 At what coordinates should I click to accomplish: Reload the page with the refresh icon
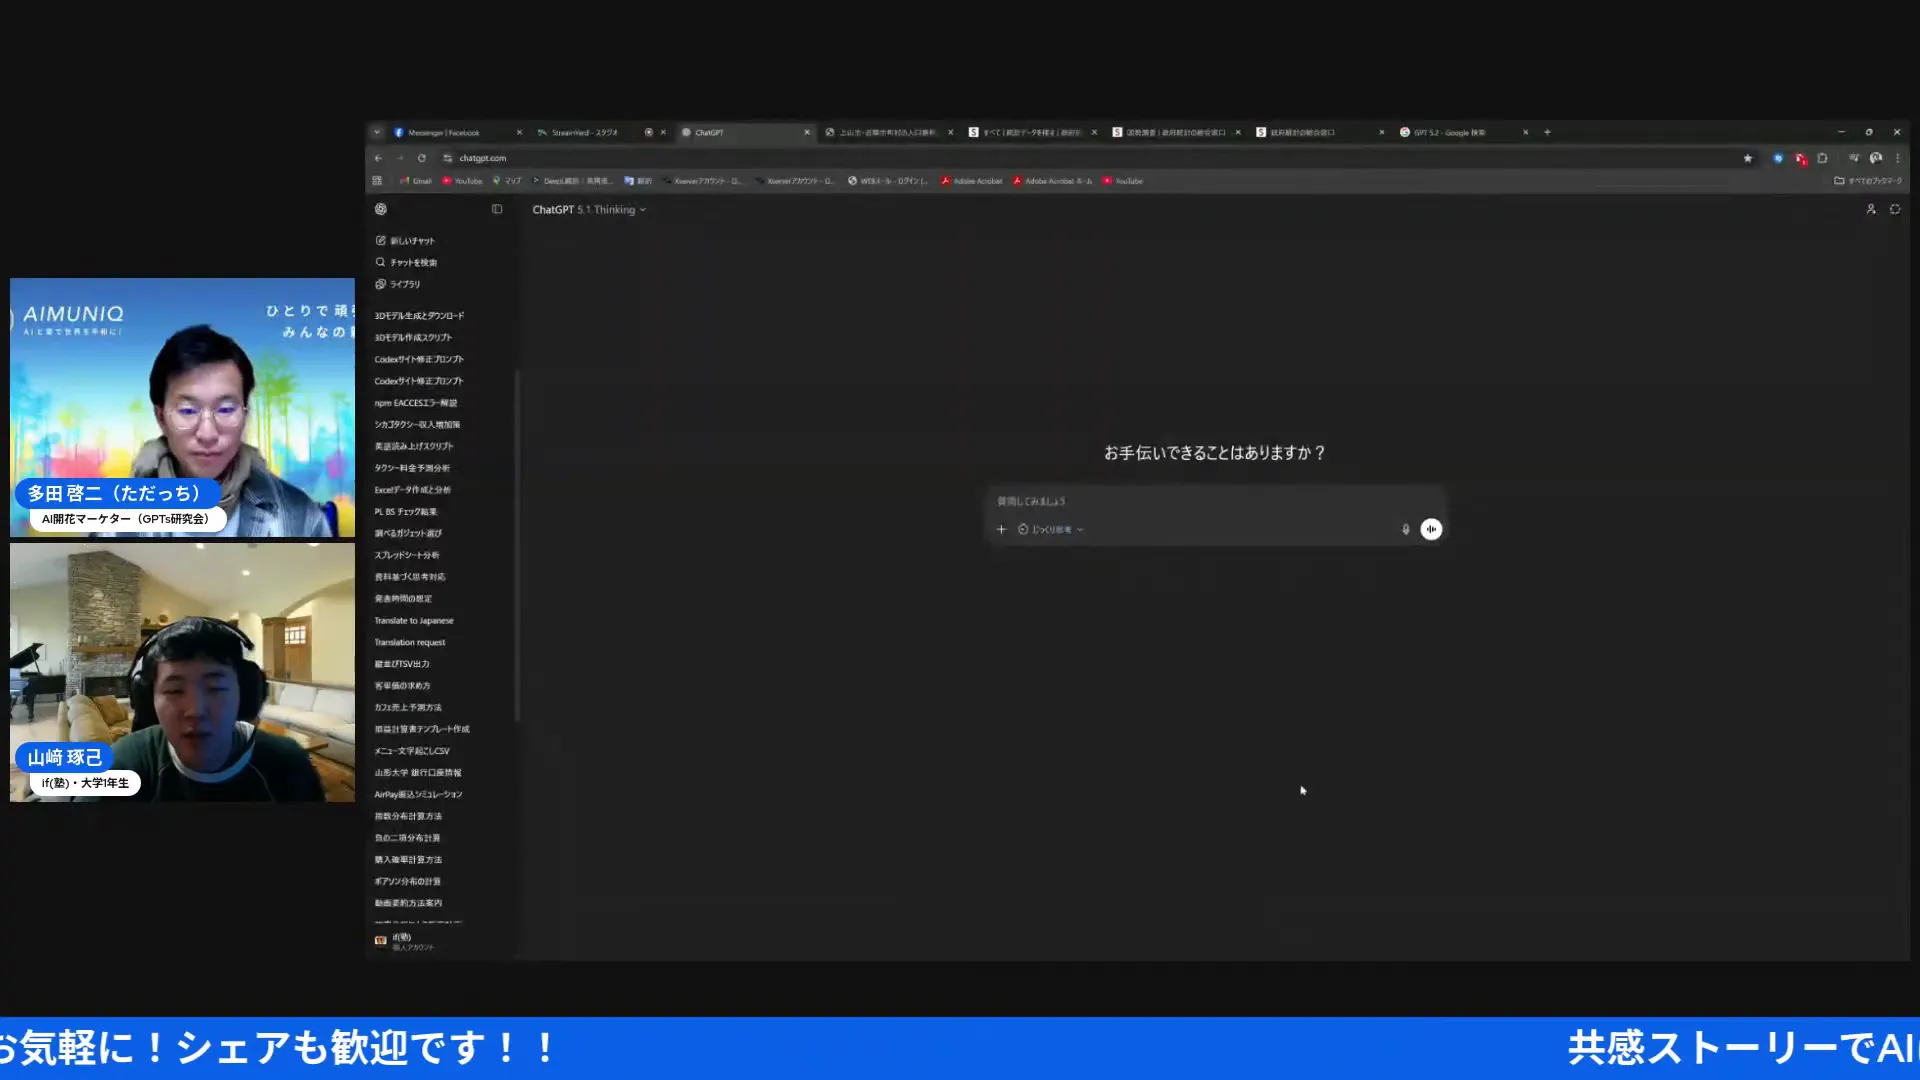coord(421,157)
